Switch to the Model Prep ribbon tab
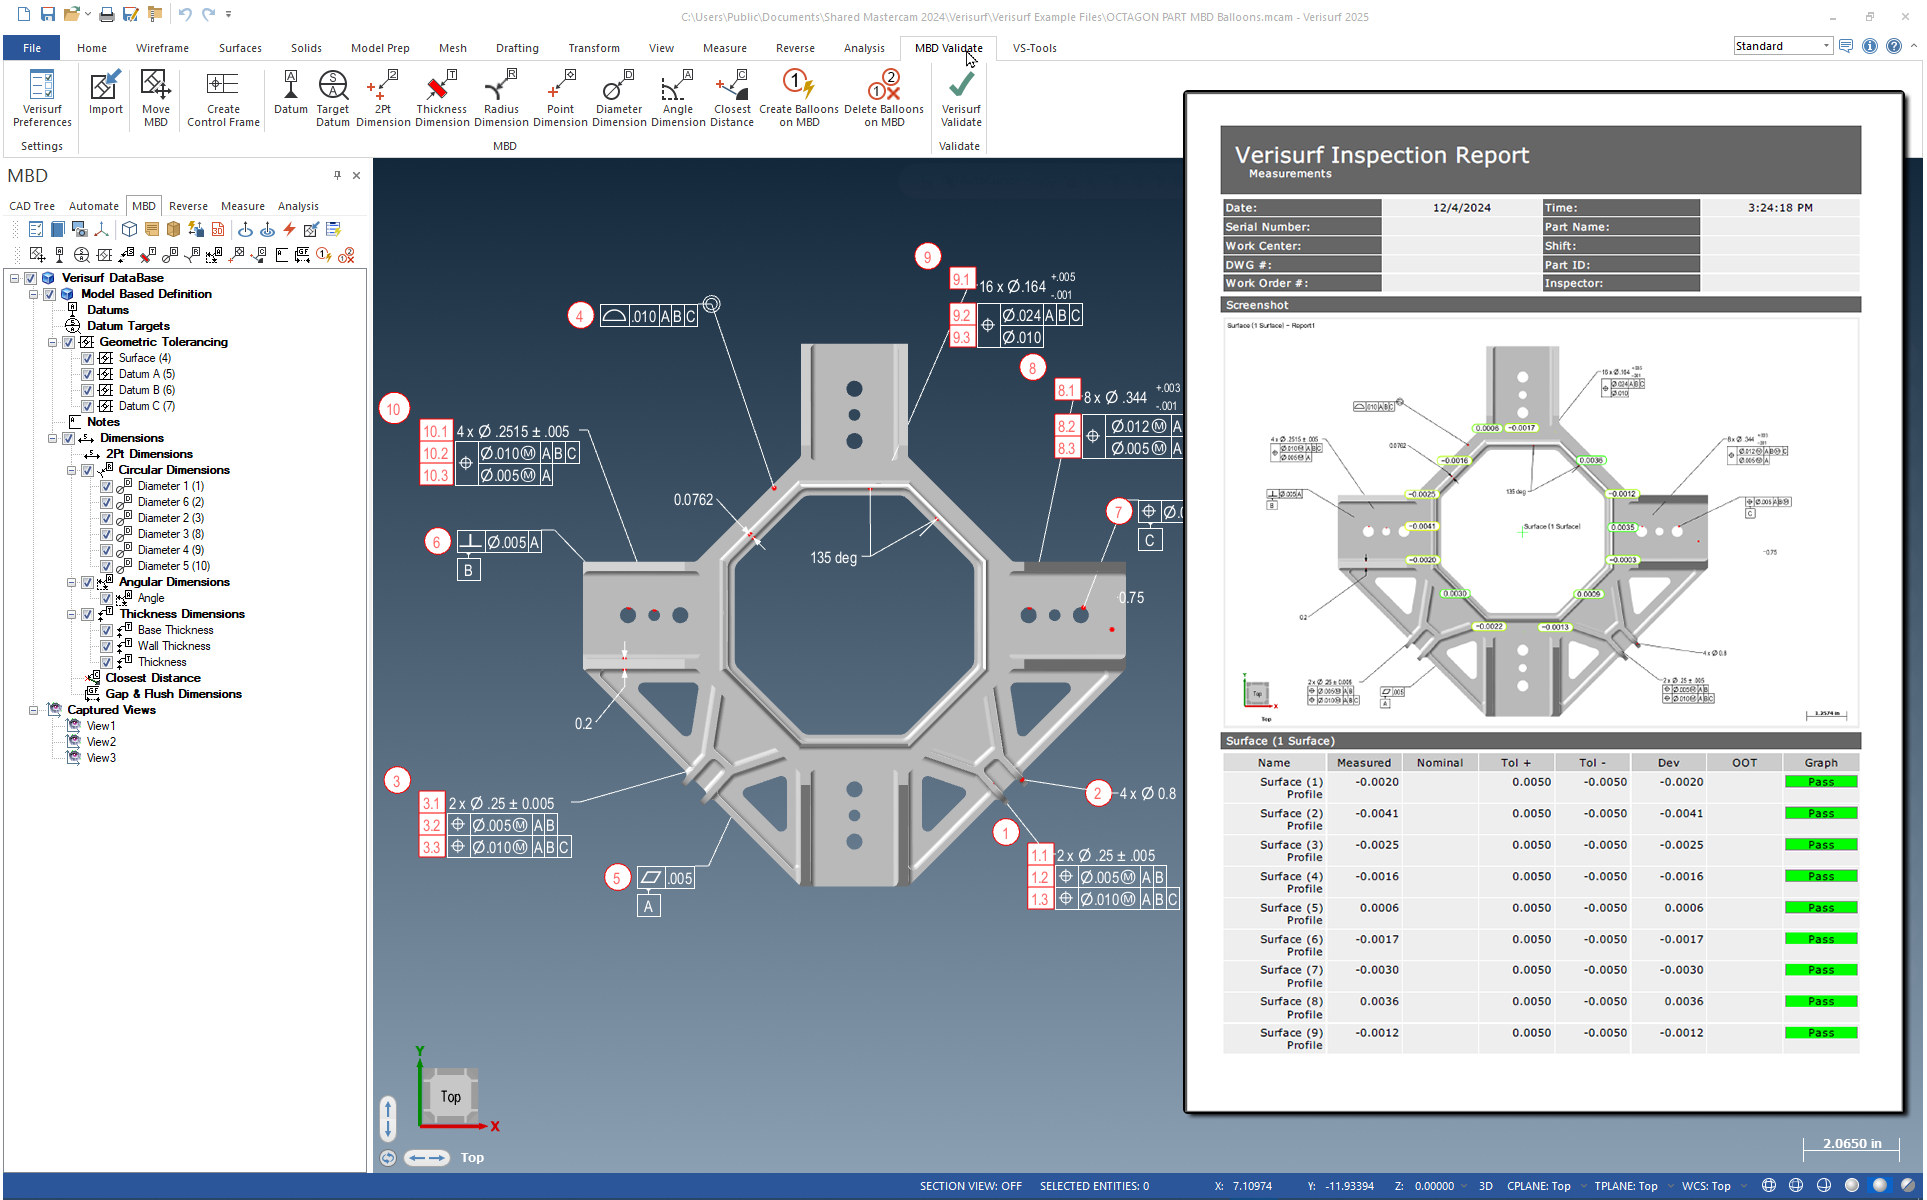Viewport: 1927px width, 1200px height. (x=380, y=48)
